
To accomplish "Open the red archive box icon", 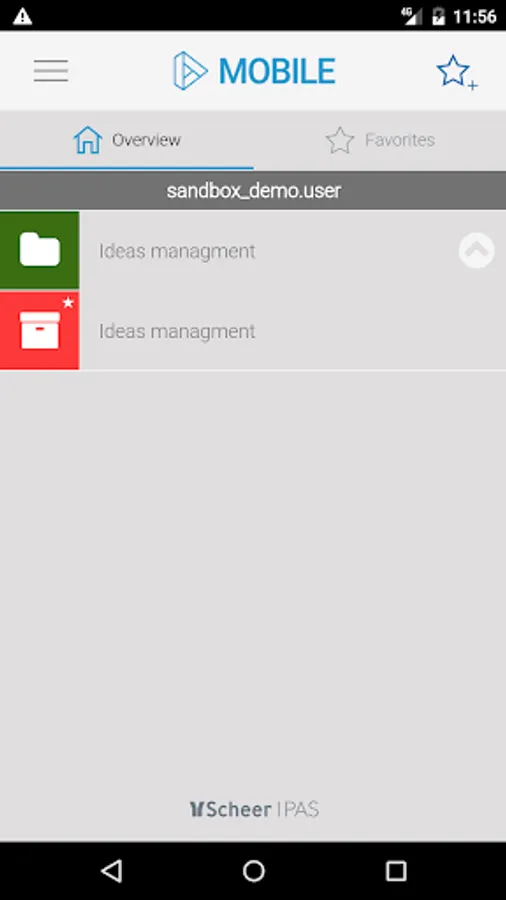I will tap(40, 330).
